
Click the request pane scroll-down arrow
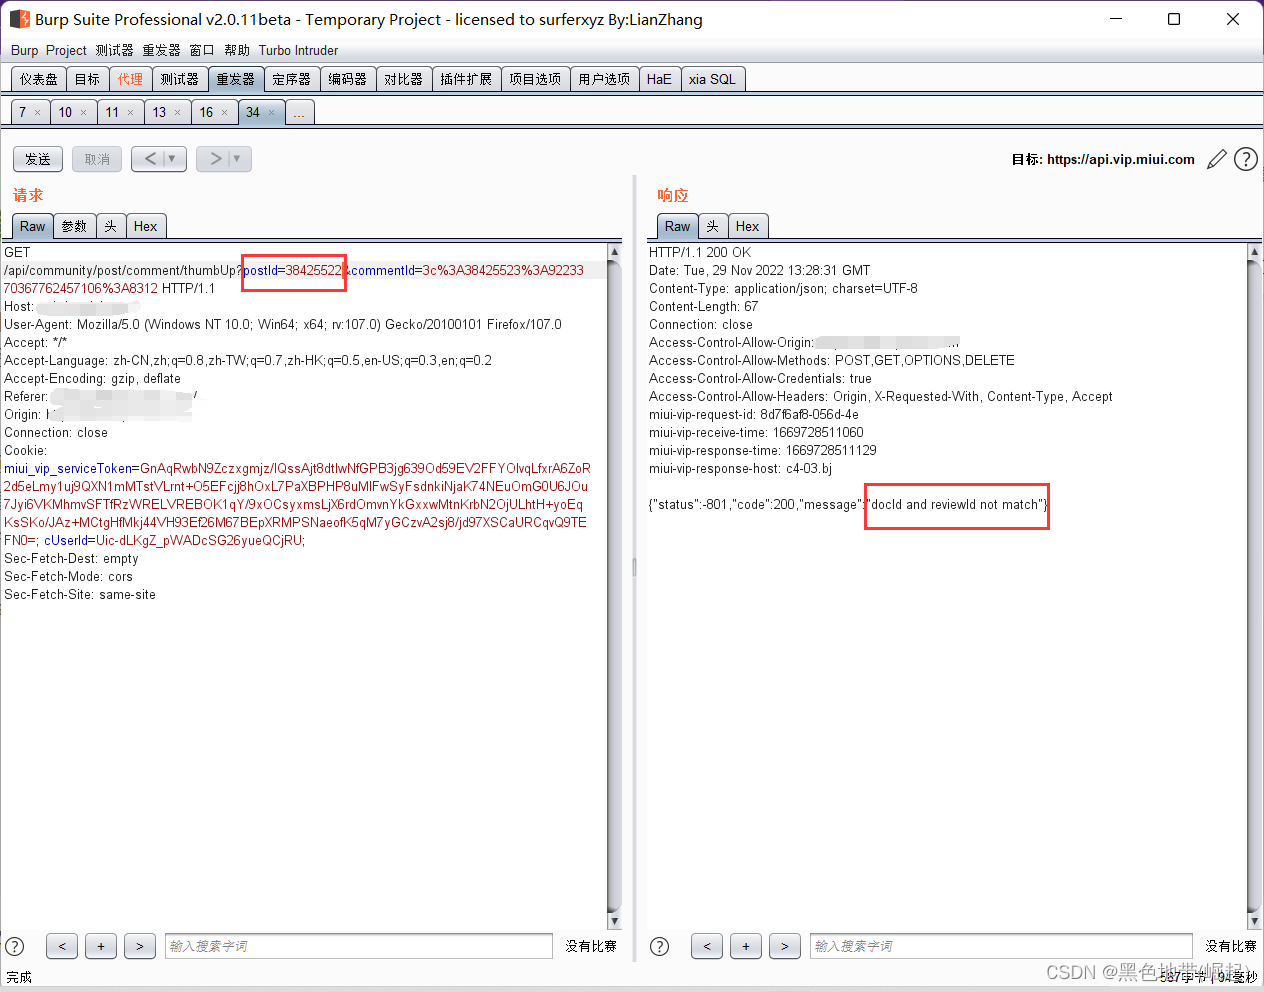click(x=614, y=921)
